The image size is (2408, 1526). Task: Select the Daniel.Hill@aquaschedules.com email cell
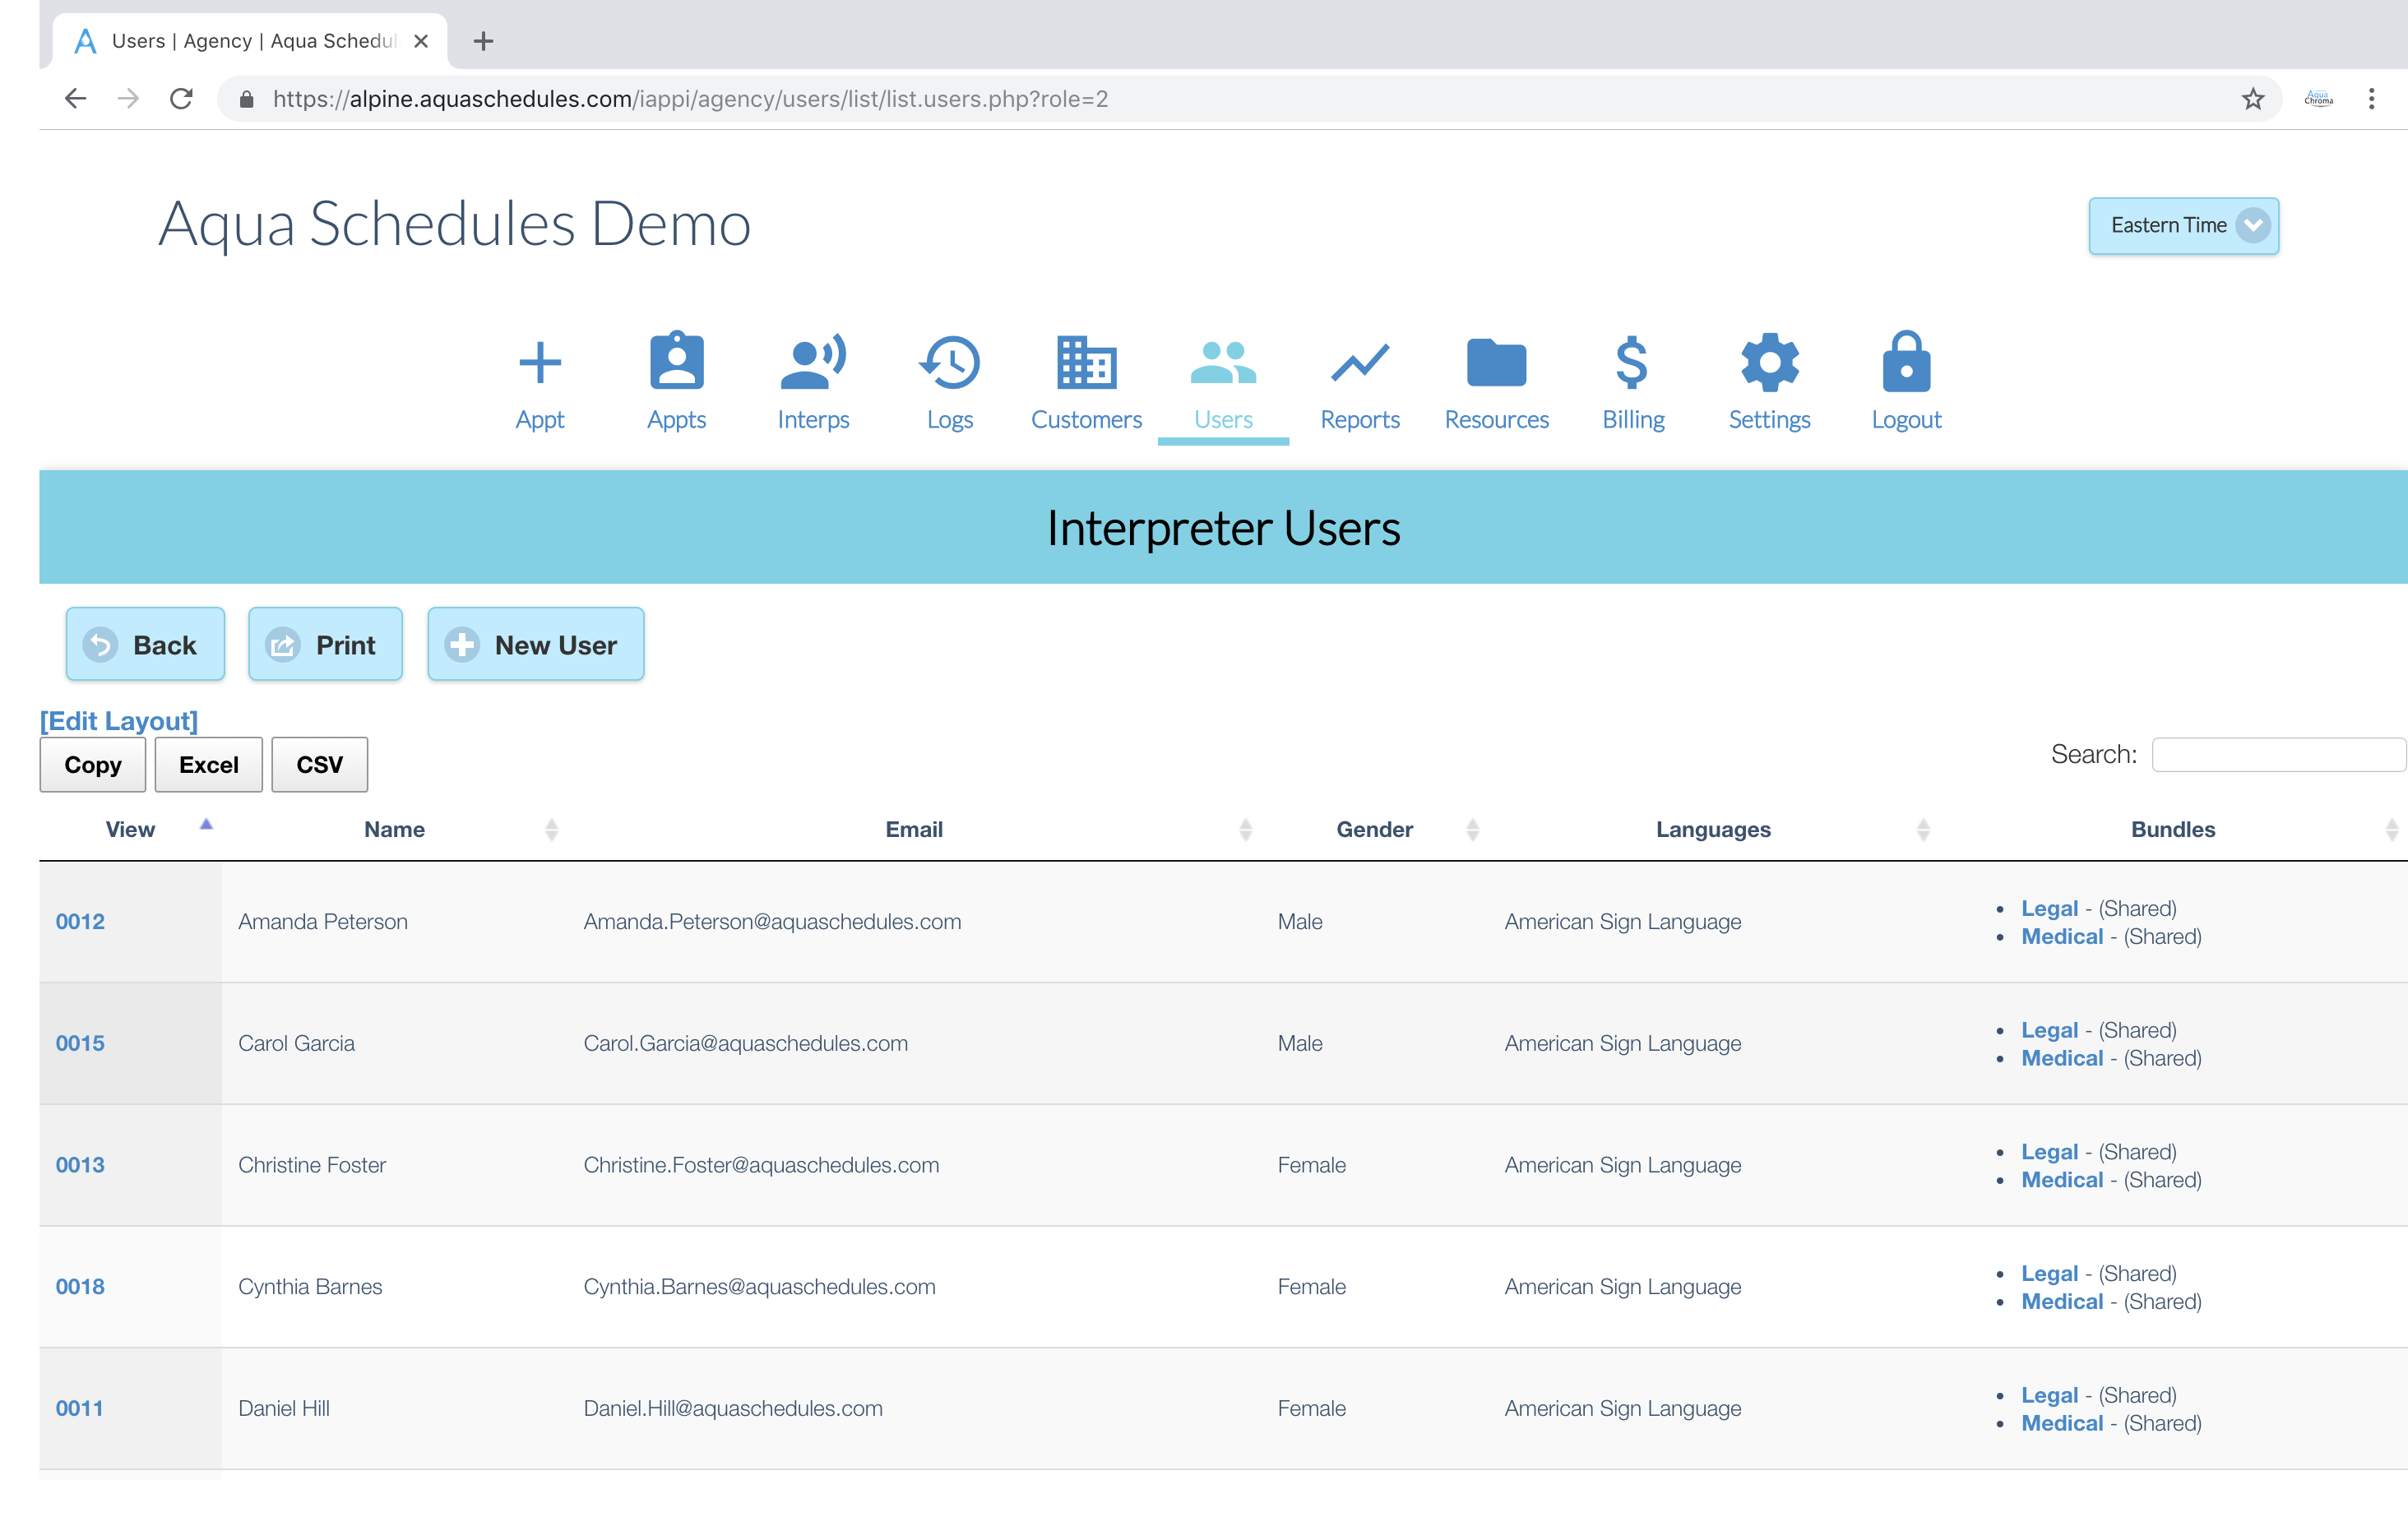tap(733, 1408)
